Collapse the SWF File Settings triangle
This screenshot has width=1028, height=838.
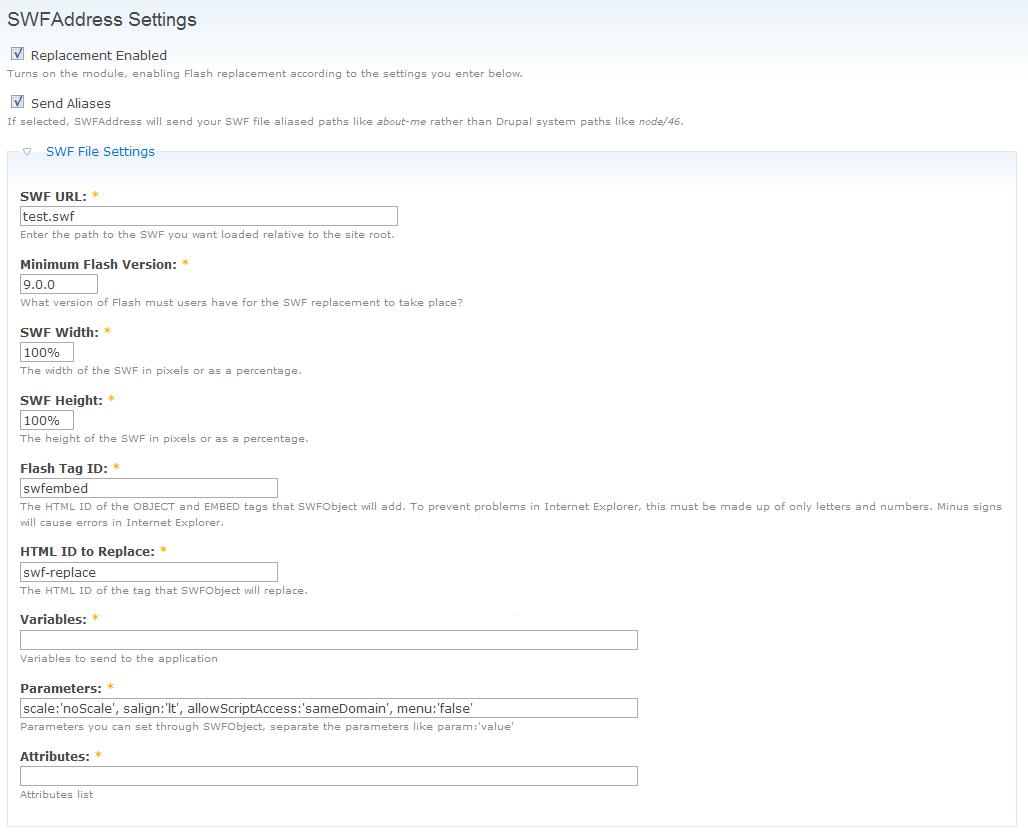coord(27,151)
